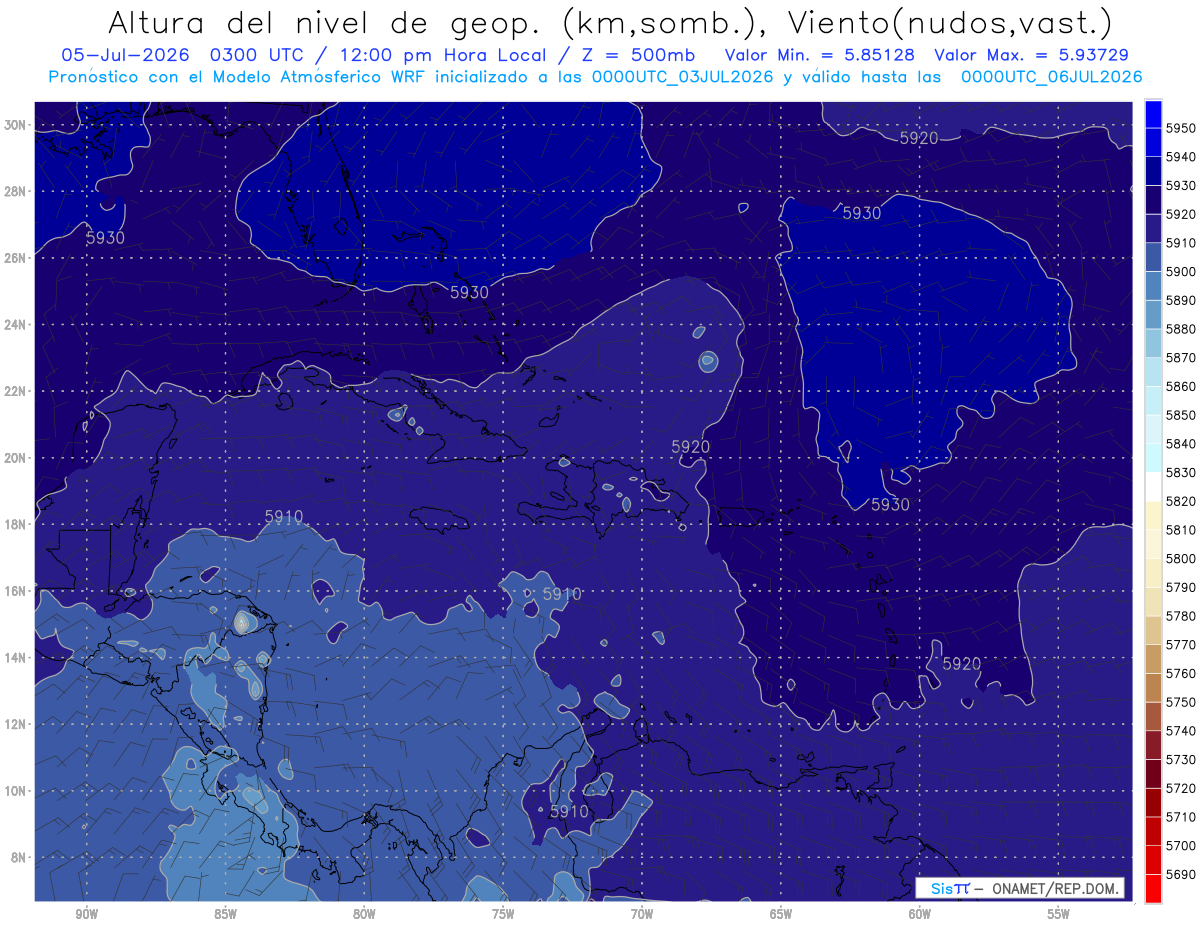Click the 55W longitude axis label
This screenshot has height=927, width=1200.
pyautogui.click(x=1059, y=914)
